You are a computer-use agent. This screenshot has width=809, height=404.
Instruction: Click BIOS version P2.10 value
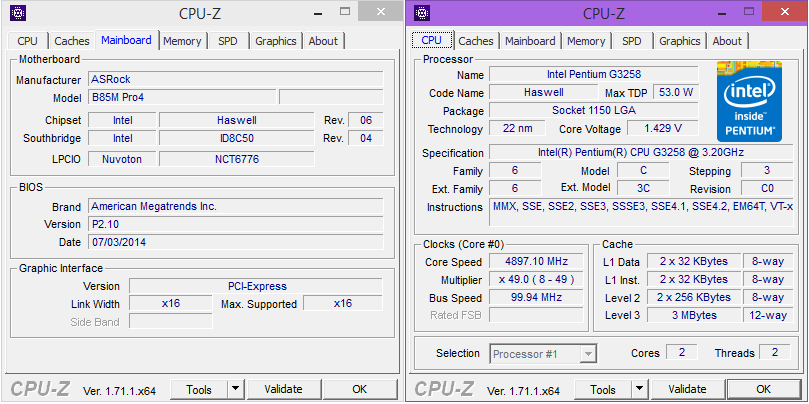pos(236,224)
